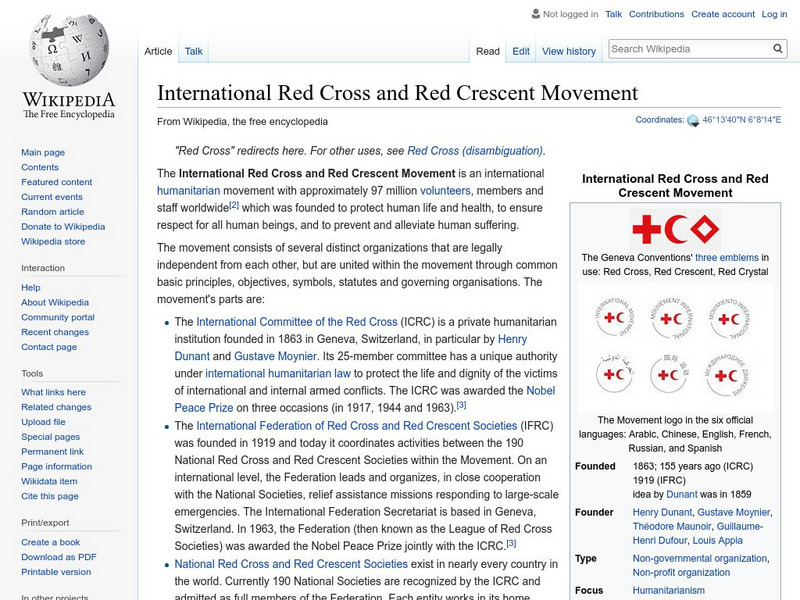Click Create account

click(722, 14)
